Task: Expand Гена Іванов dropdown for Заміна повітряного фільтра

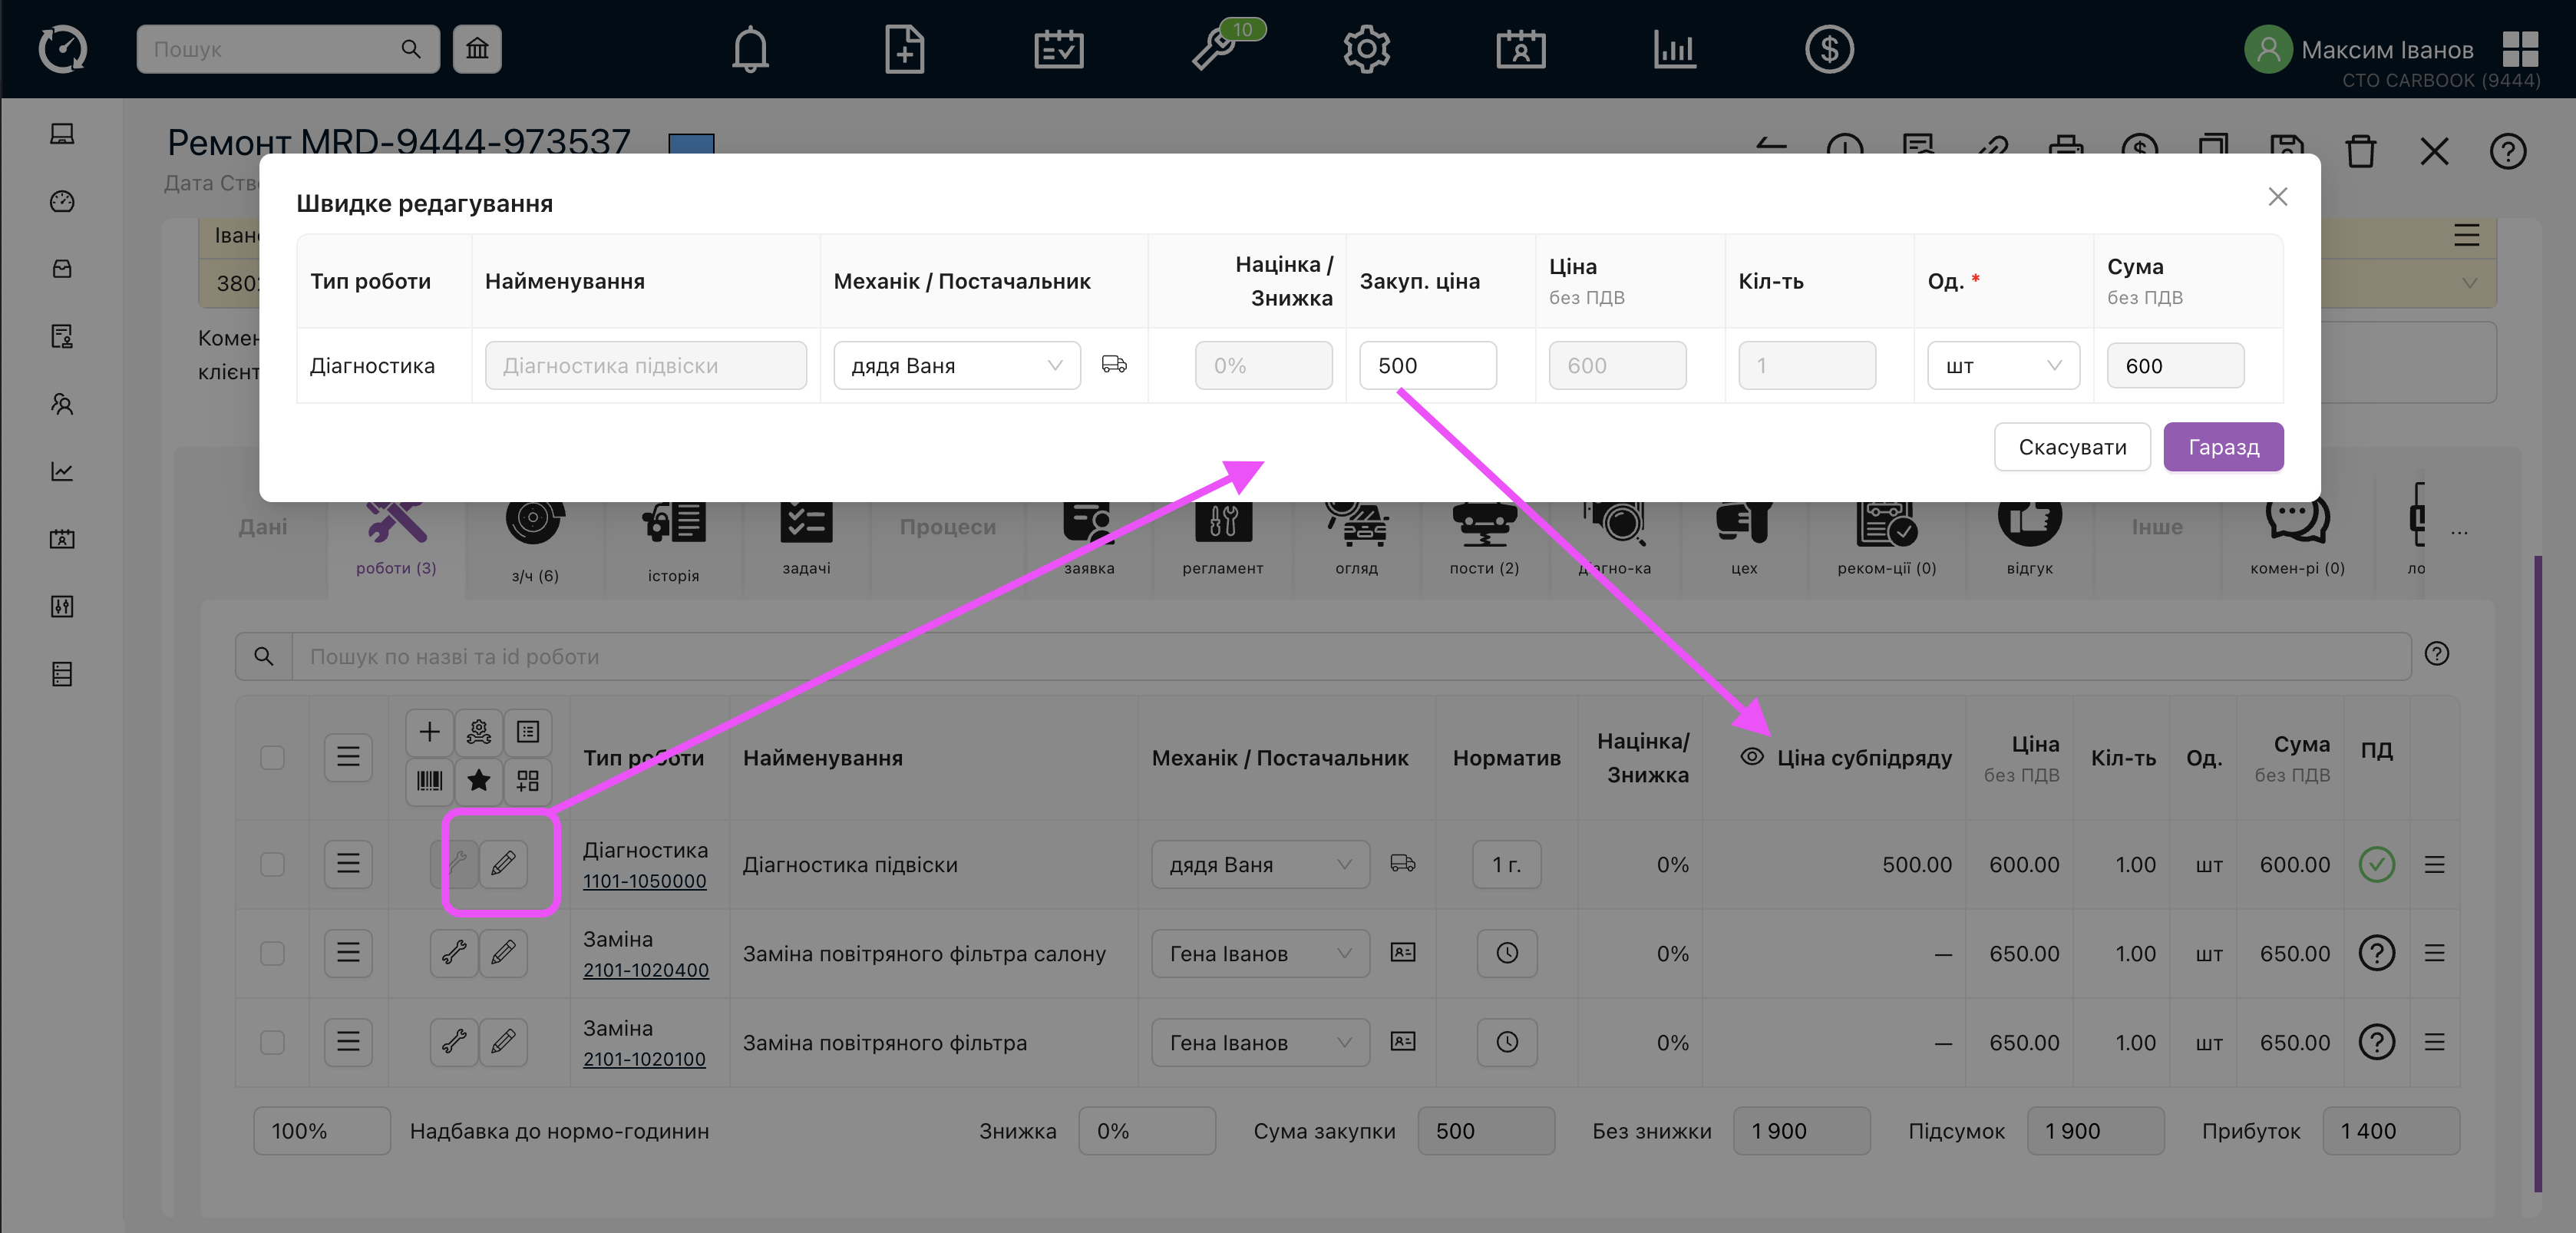Action: tap(1259, 1042)
